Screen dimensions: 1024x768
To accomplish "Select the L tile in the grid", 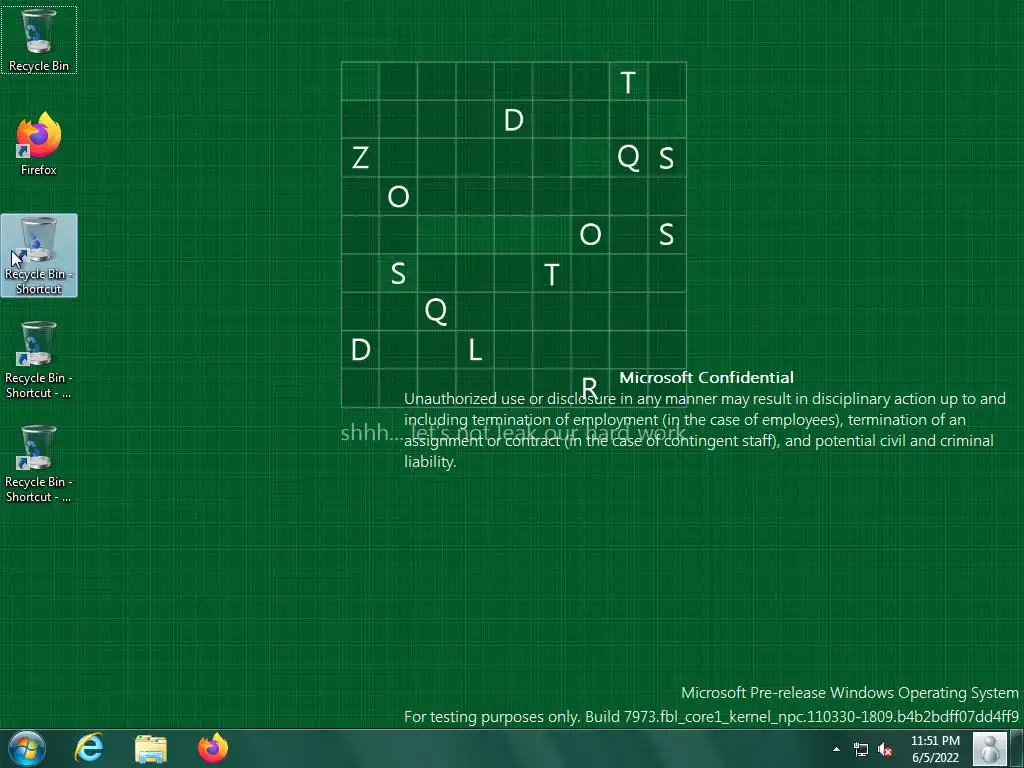I will (x=475, y=350).
